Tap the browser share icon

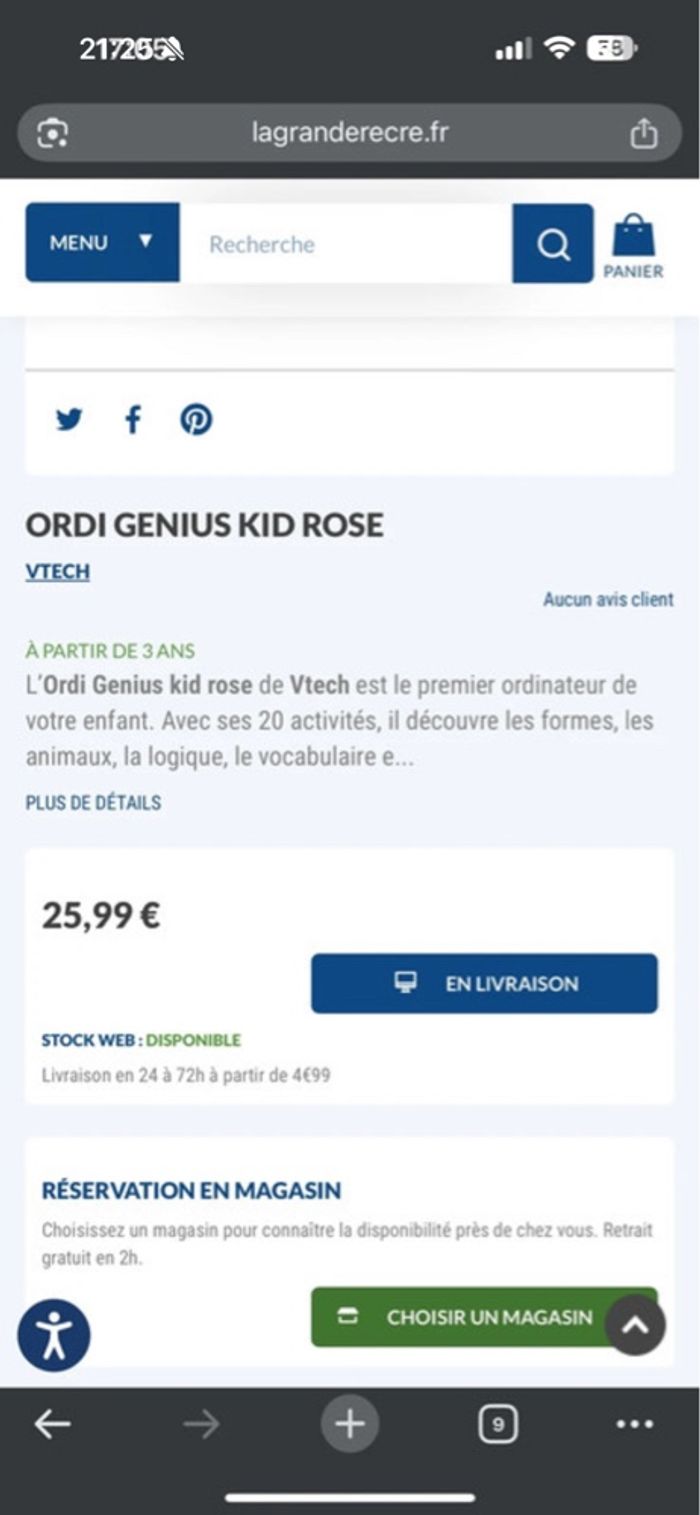644,133
